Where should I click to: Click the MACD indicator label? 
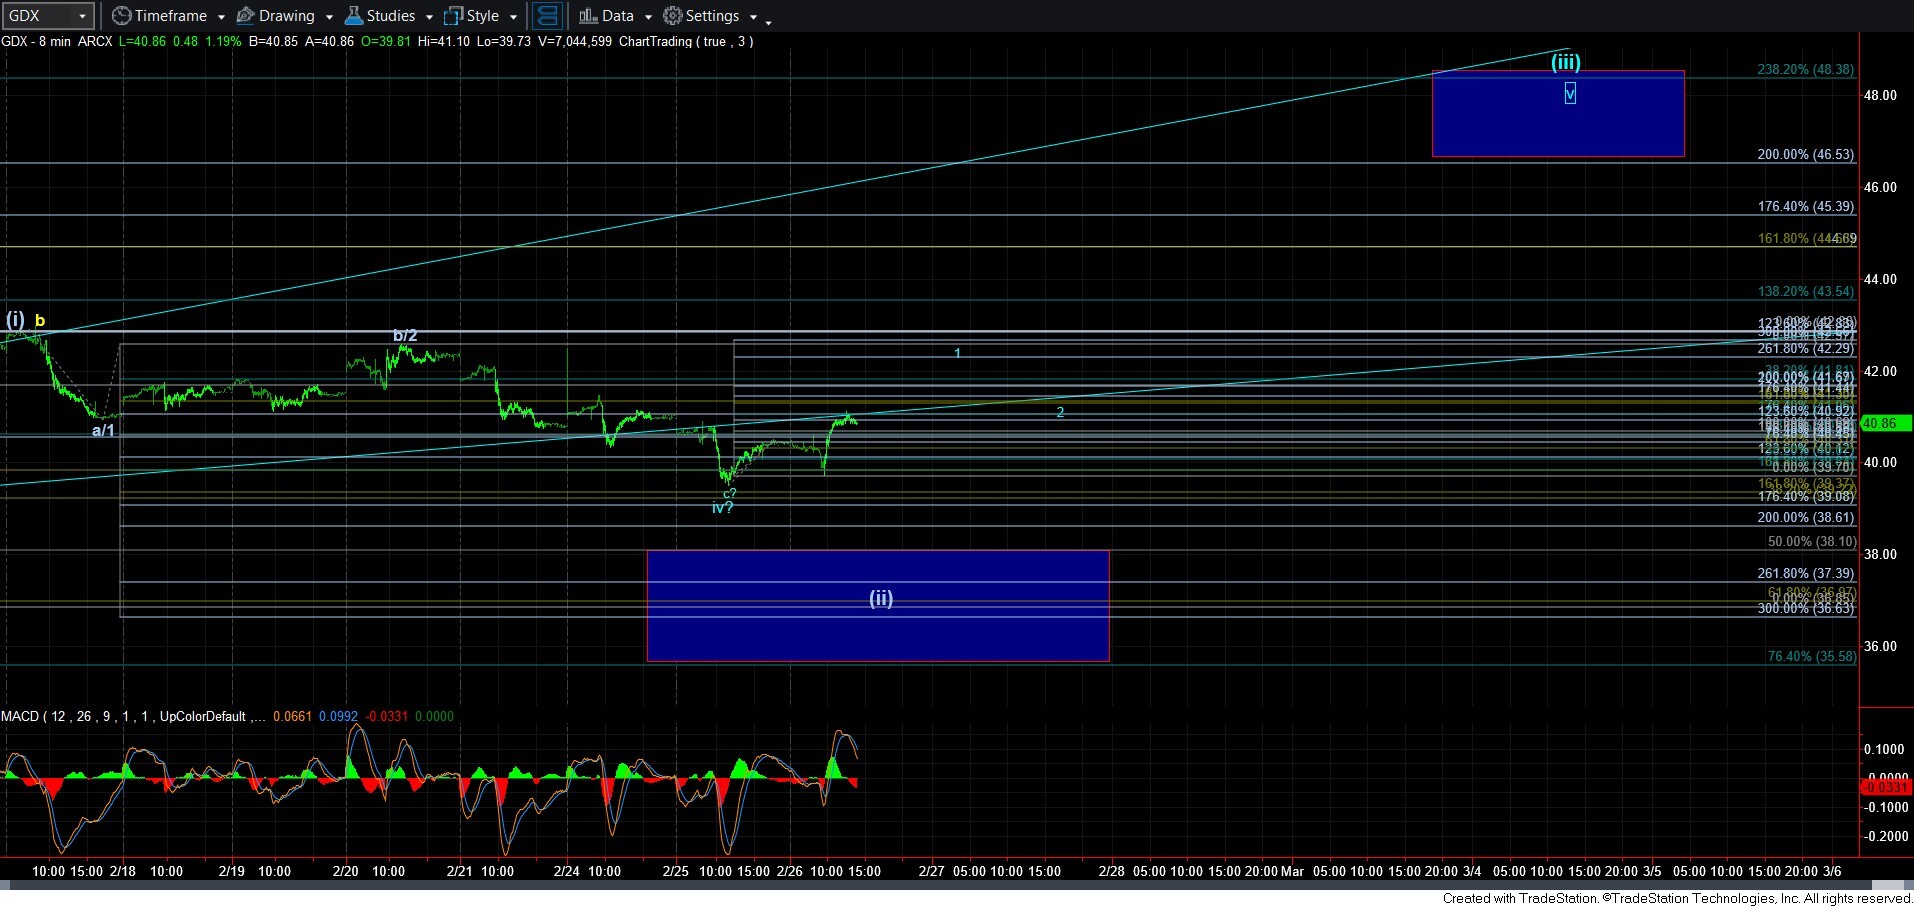tap(20, 716)
